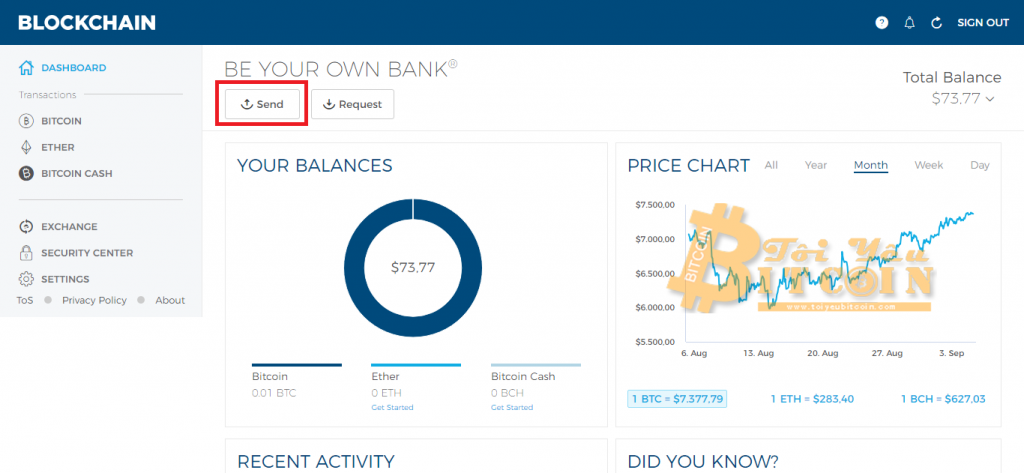Click the Dashboard home icon
Image resolution: width=1024 pixels, height=473 pixels.
[x=26, y=68]
